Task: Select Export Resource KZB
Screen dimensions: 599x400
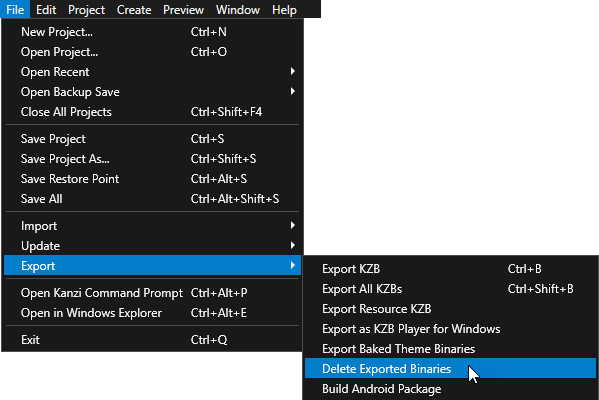Action: (450, 309)
